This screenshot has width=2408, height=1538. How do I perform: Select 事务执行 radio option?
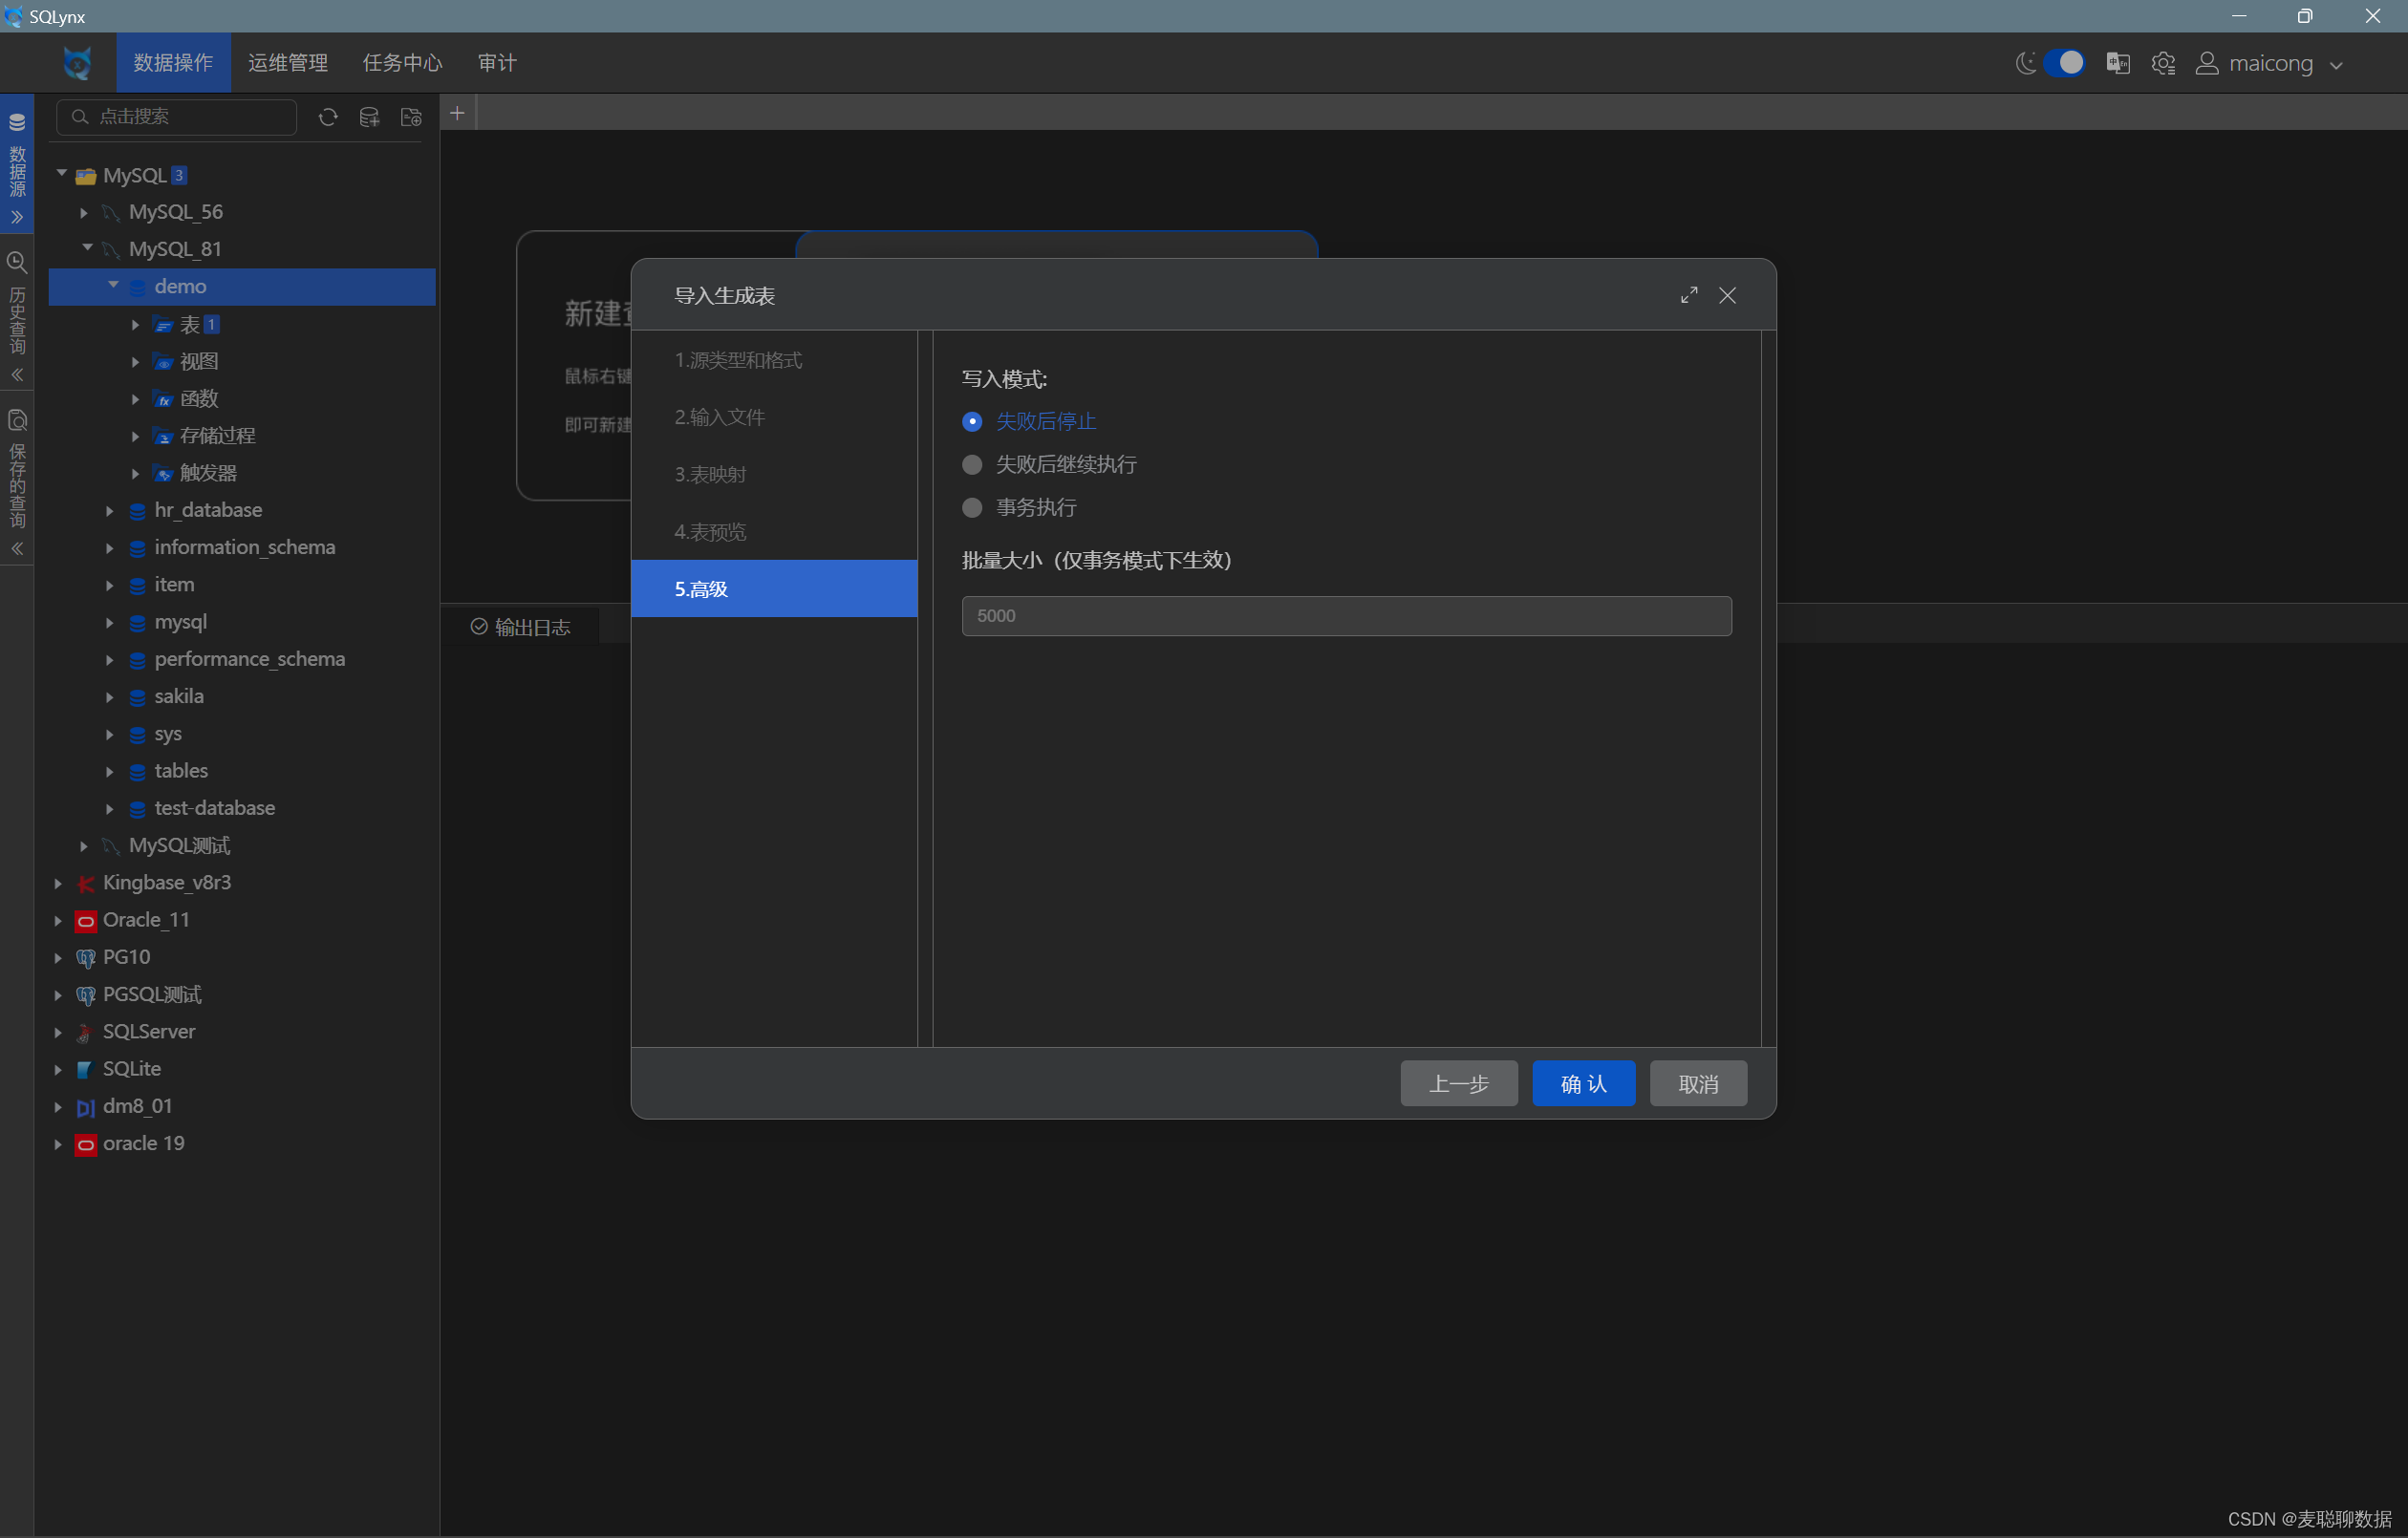[x=971, y=508]
